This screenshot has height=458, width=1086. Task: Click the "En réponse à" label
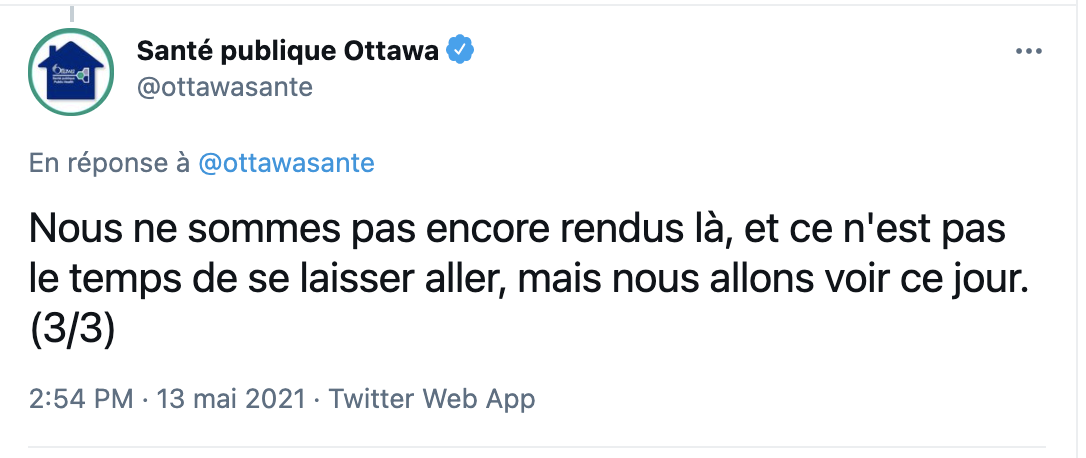click(x=110, y=163)
